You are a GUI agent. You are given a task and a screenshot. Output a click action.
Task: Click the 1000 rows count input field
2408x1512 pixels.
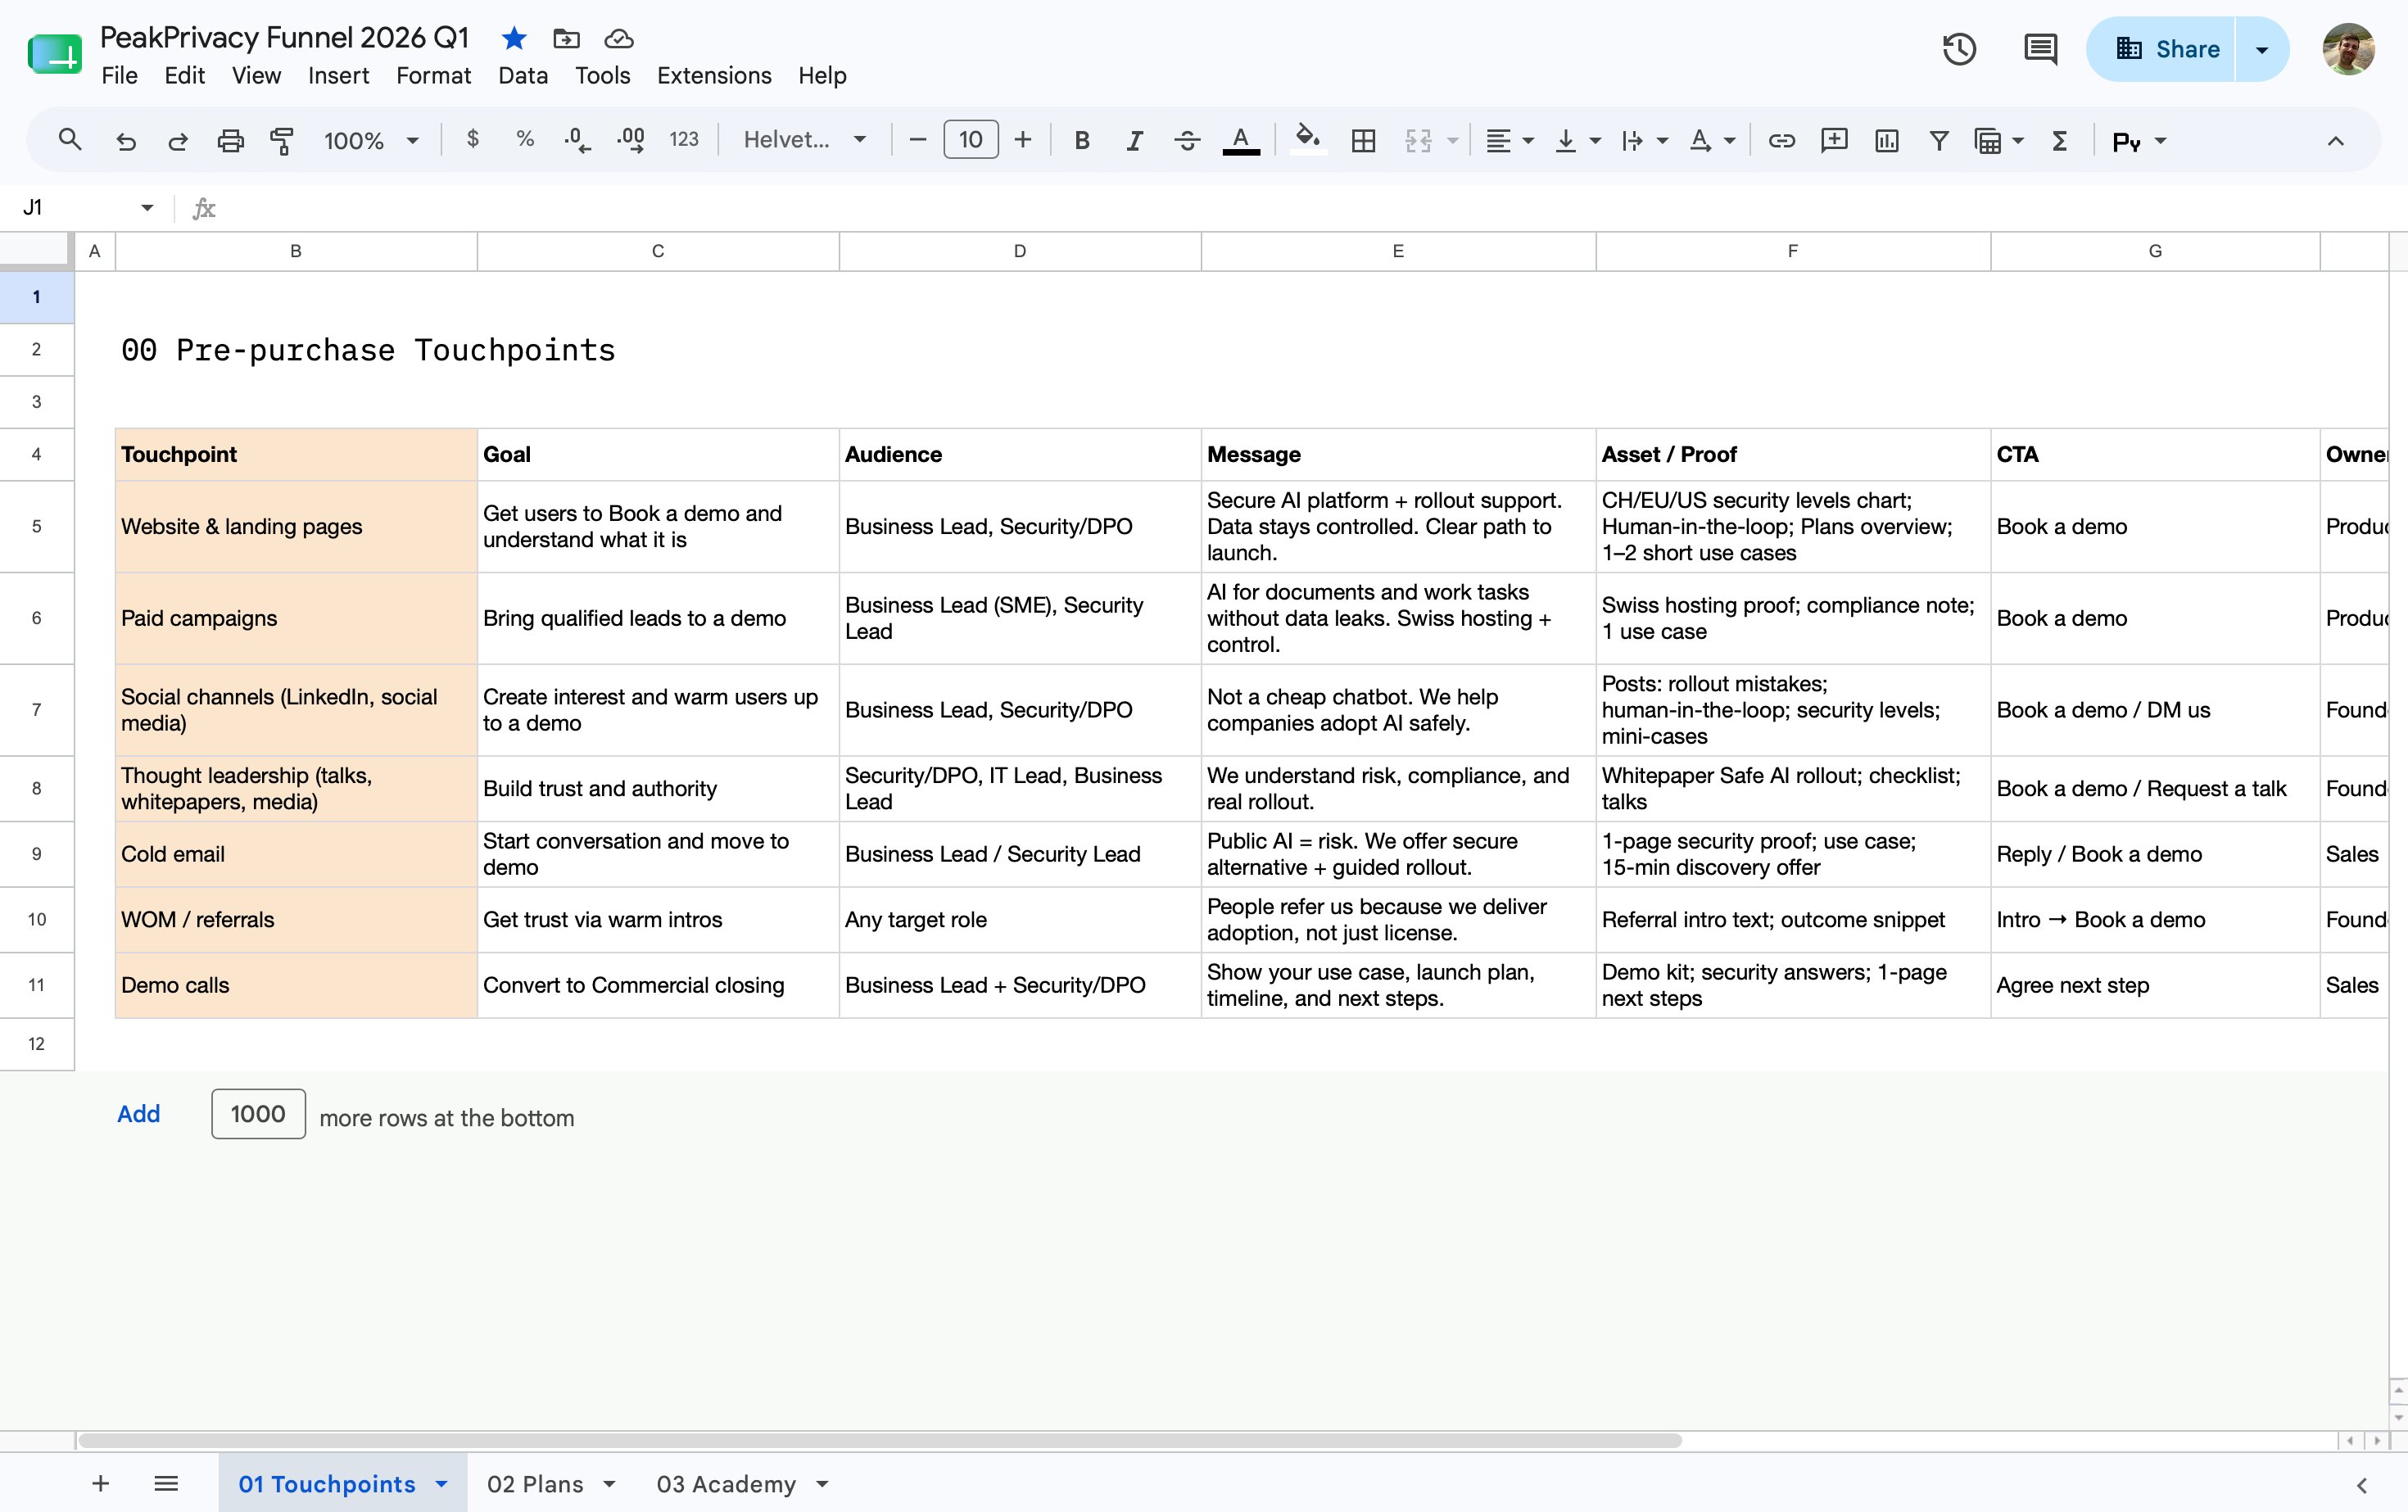click(x=258, y=1114)
